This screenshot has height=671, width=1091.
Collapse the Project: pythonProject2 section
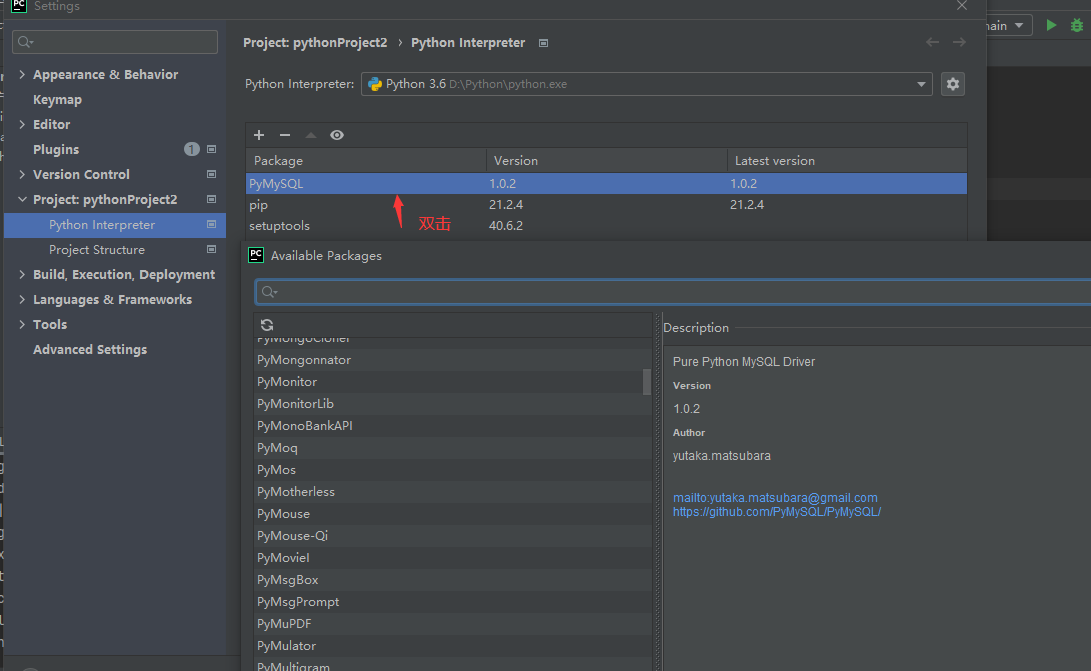point(22,200)
